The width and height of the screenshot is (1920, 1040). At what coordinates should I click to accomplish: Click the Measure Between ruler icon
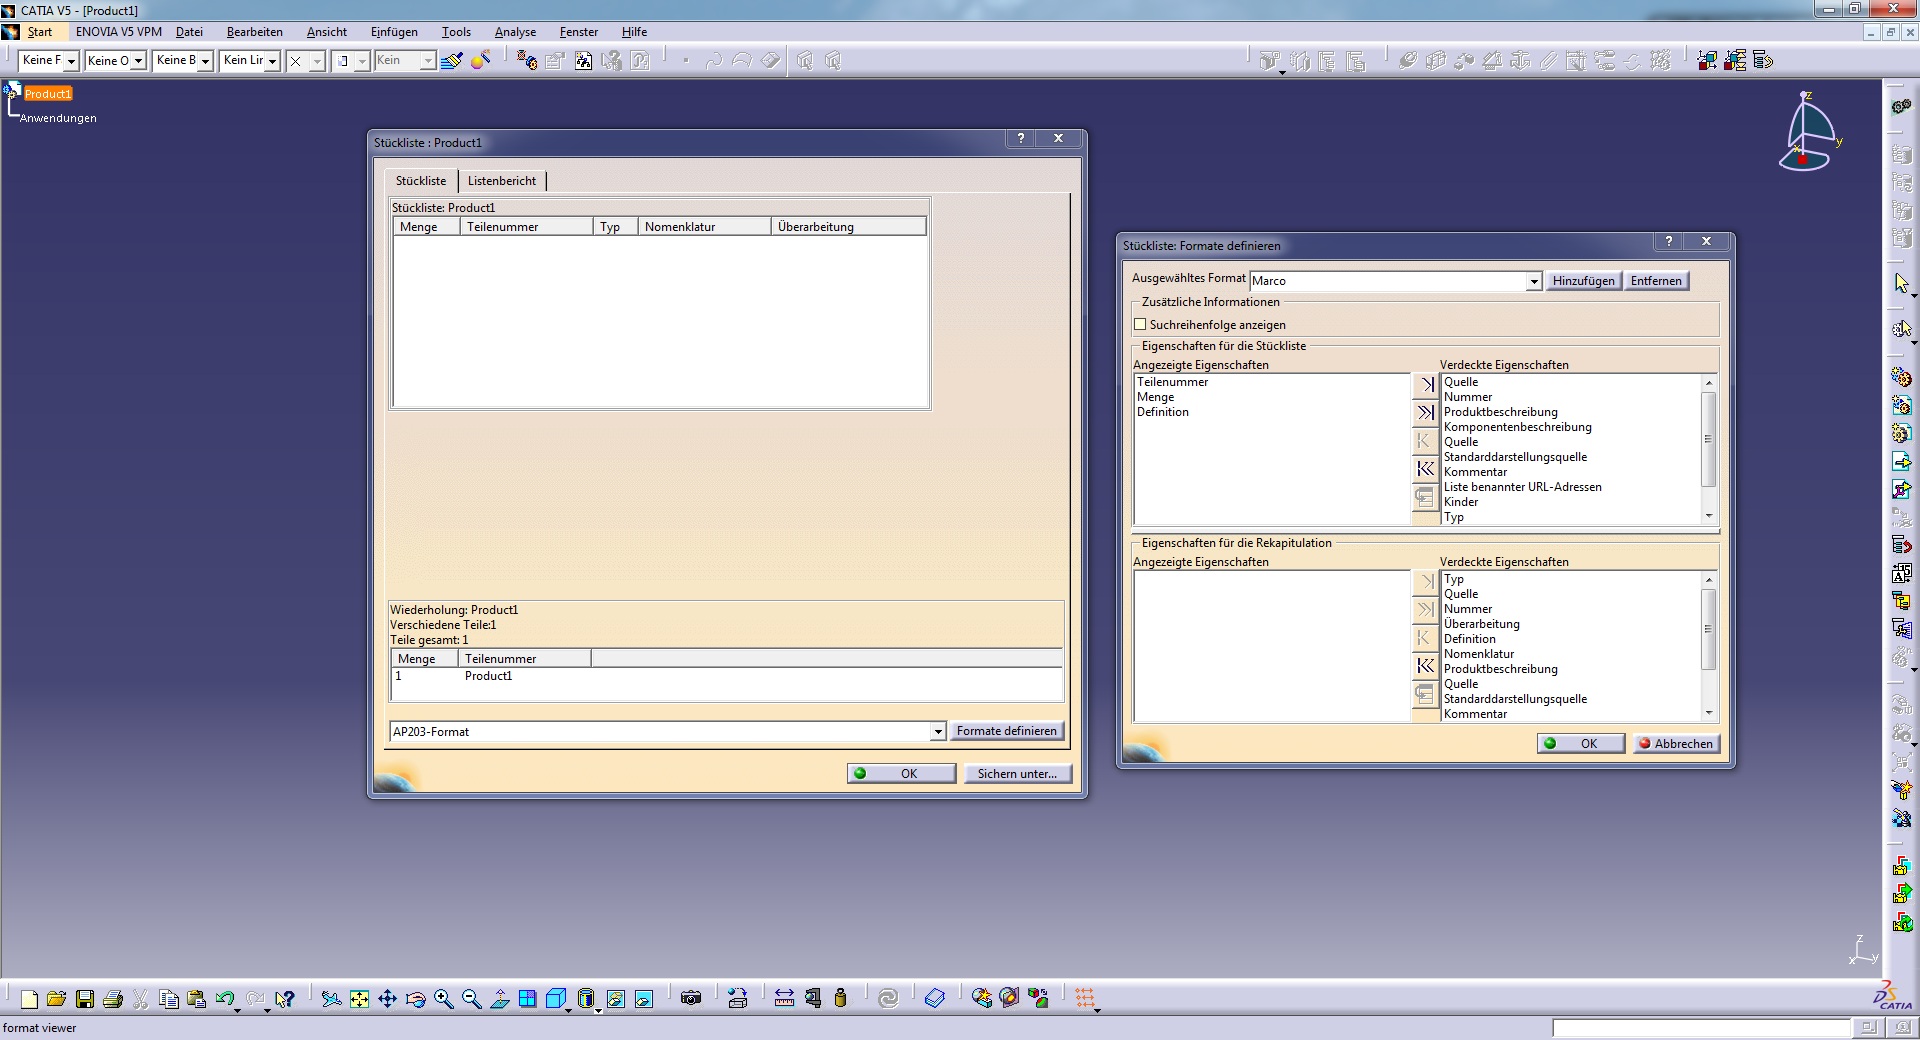tap(784, 998)
